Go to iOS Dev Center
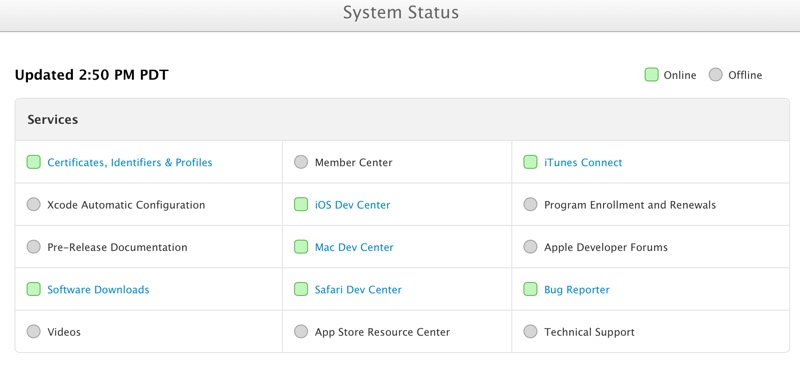 [x=353, y=205]
